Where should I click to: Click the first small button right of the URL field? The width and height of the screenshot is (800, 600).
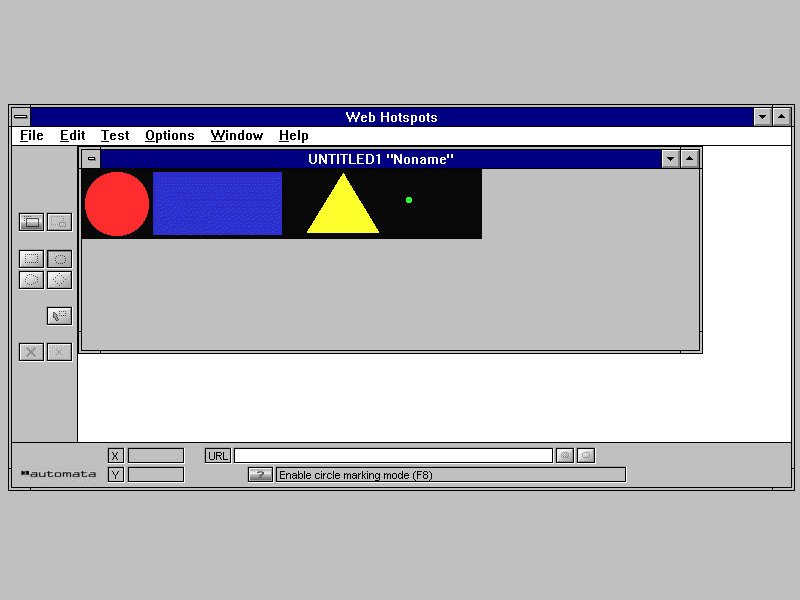click(x=565, y=456)
